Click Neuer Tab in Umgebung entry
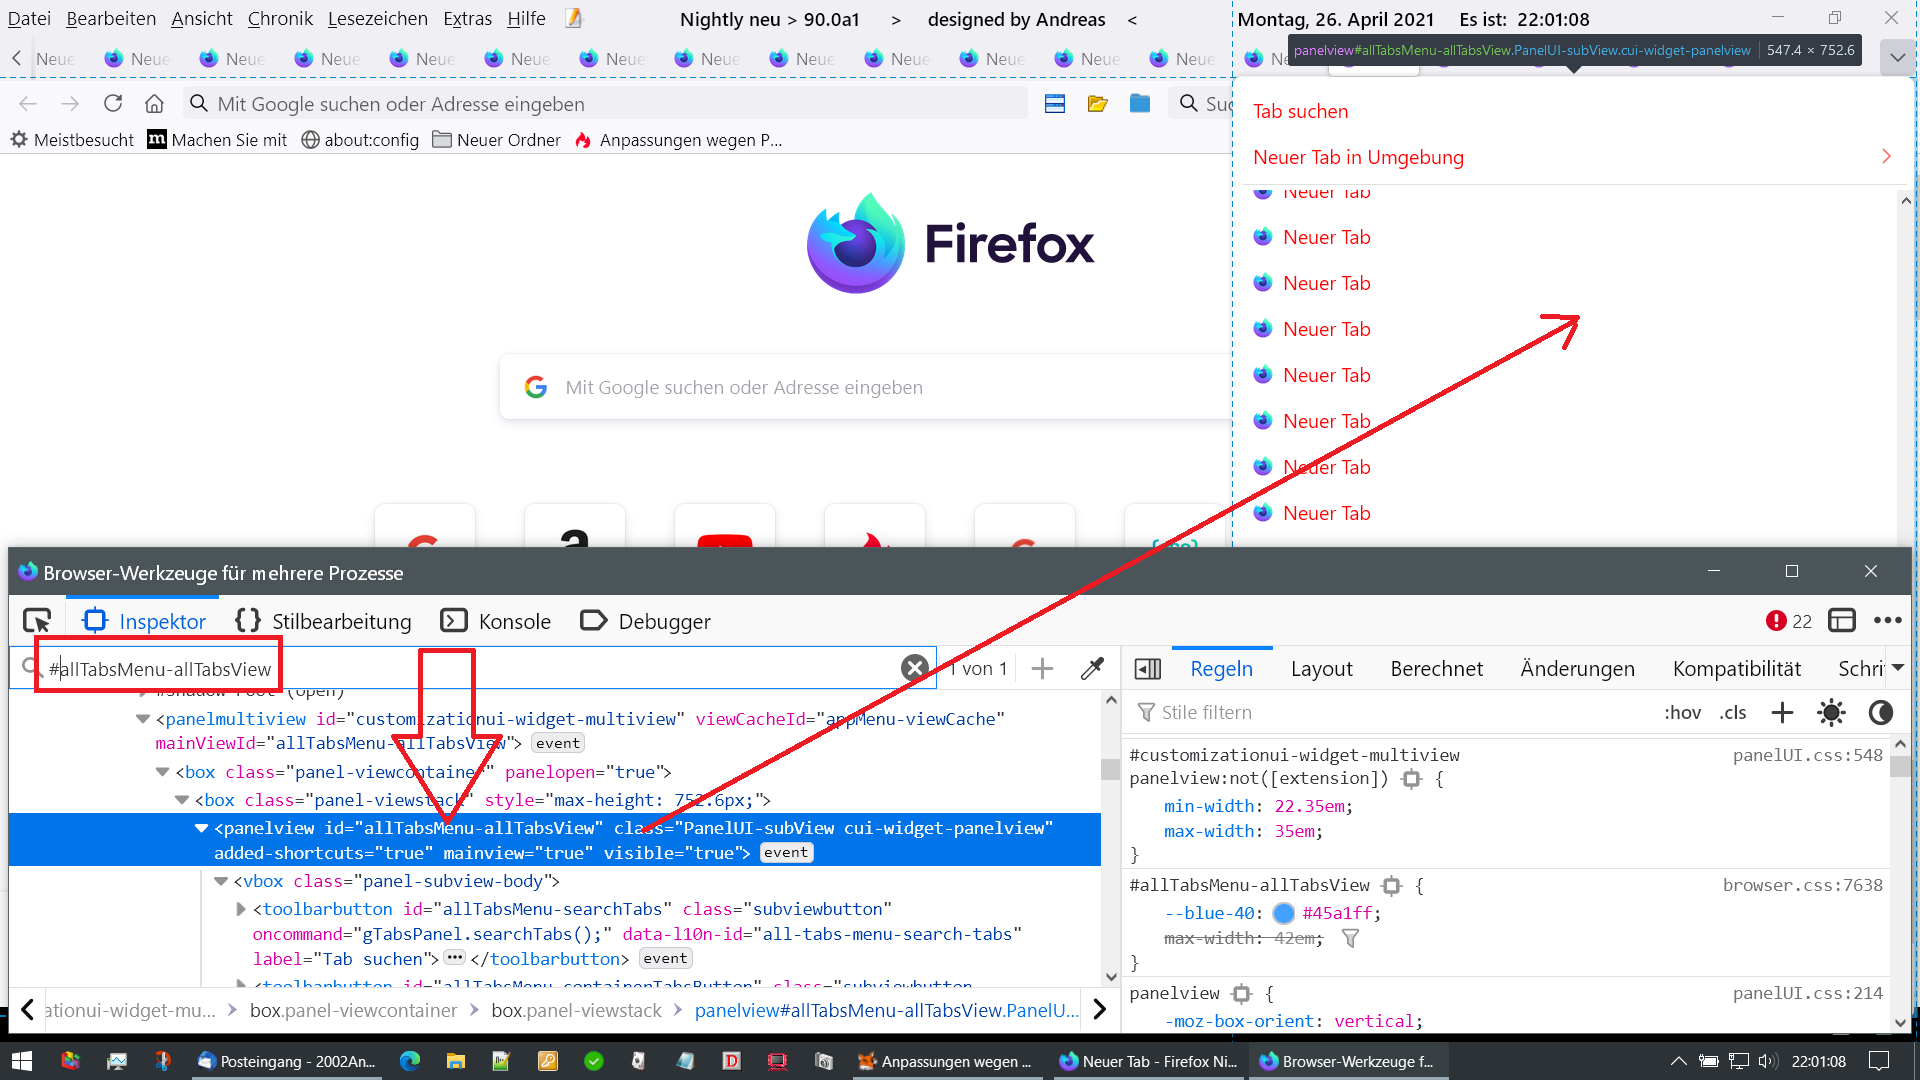 [x=1358, y=157]
